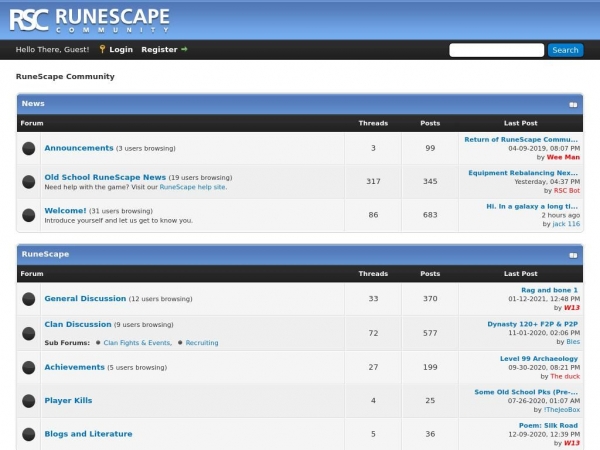Click the RuneScape Community breadcrumb text

coord(65,77)
